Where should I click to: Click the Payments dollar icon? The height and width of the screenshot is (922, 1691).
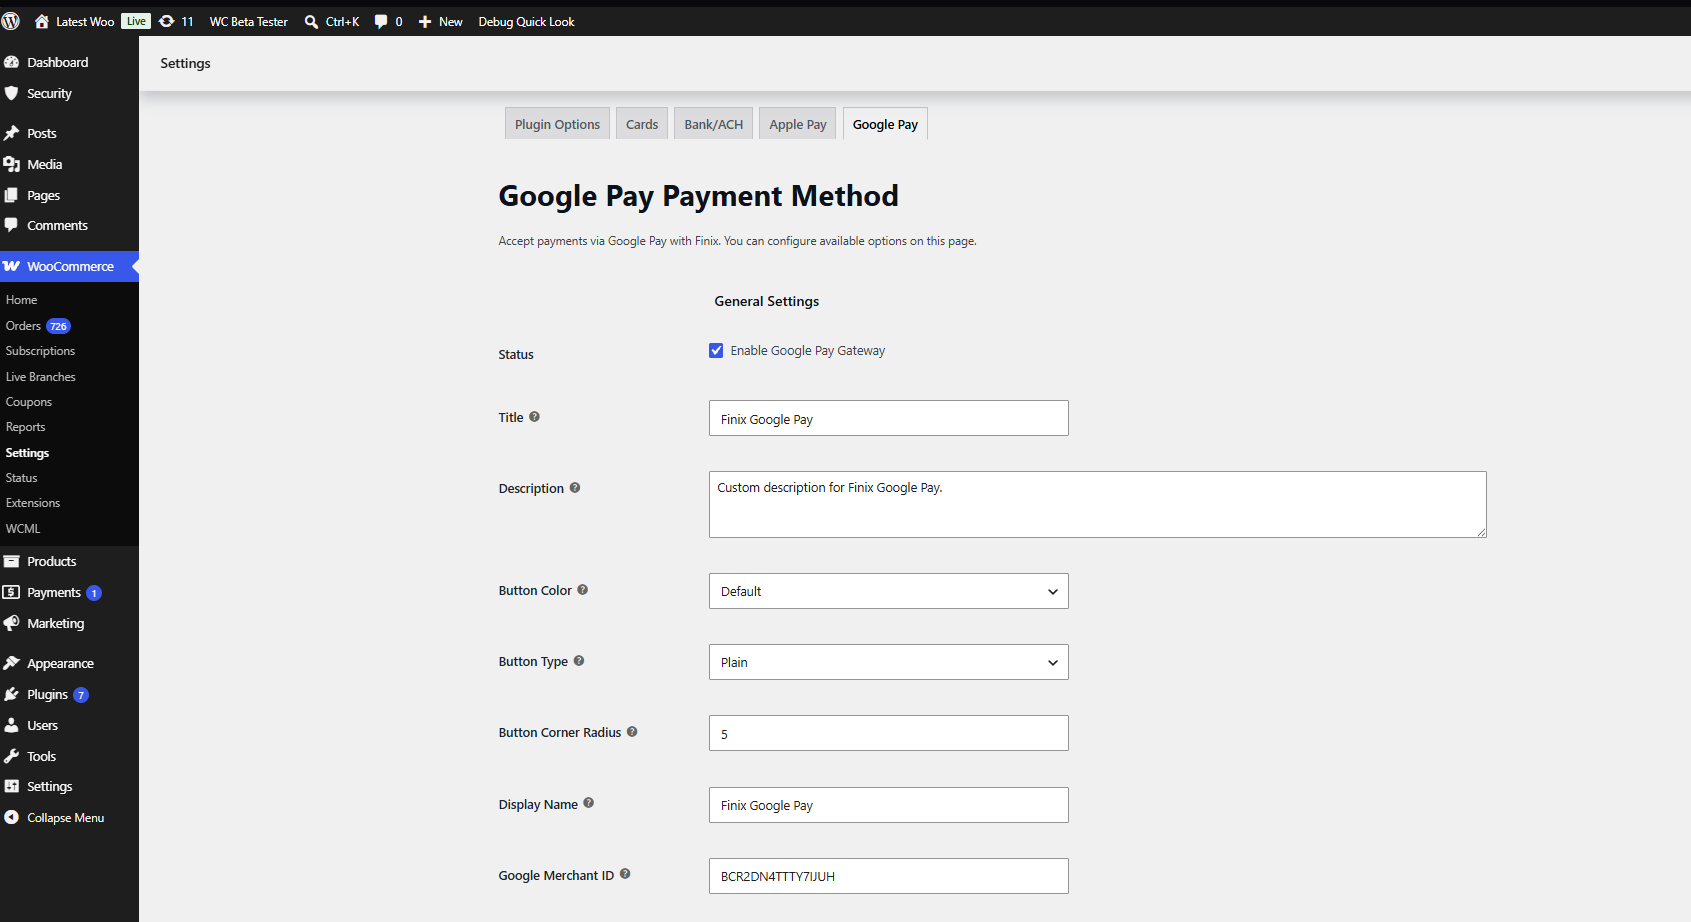click(12, 592)
